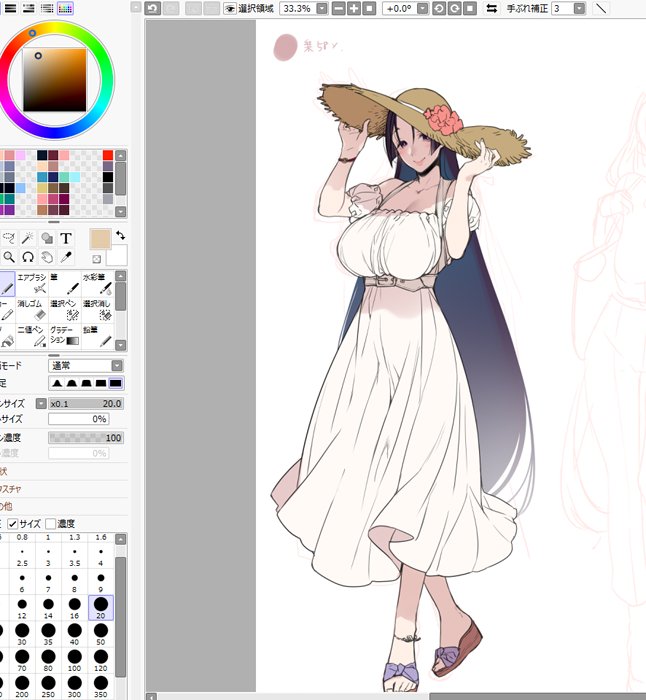Choose the 二値ペン binary pen tool
Image resolution: width=646 pixels, height=700 pixels.
point(32,336)
